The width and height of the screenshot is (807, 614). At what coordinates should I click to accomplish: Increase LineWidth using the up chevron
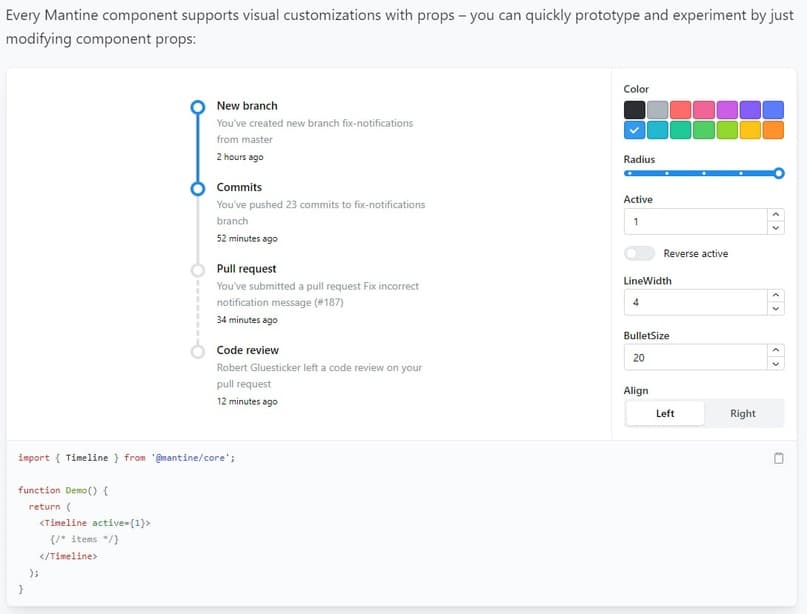click(776, 296)
